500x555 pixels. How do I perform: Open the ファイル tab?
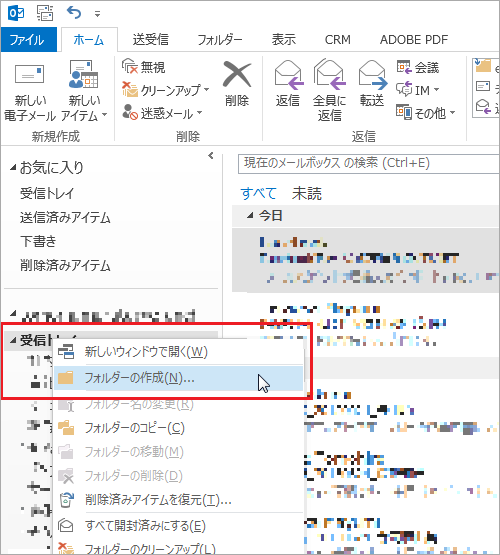tap(28, 40)
